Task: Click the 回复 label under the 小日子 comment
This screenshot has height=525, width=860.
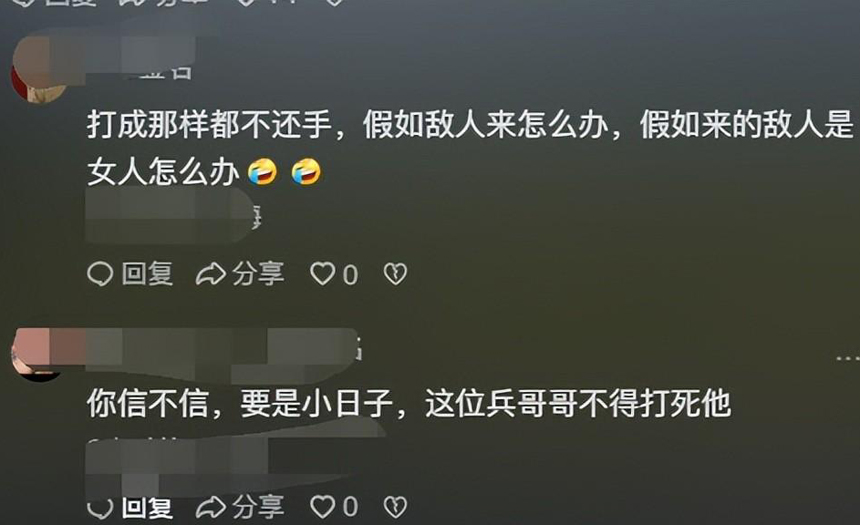Action: point(147,507)
